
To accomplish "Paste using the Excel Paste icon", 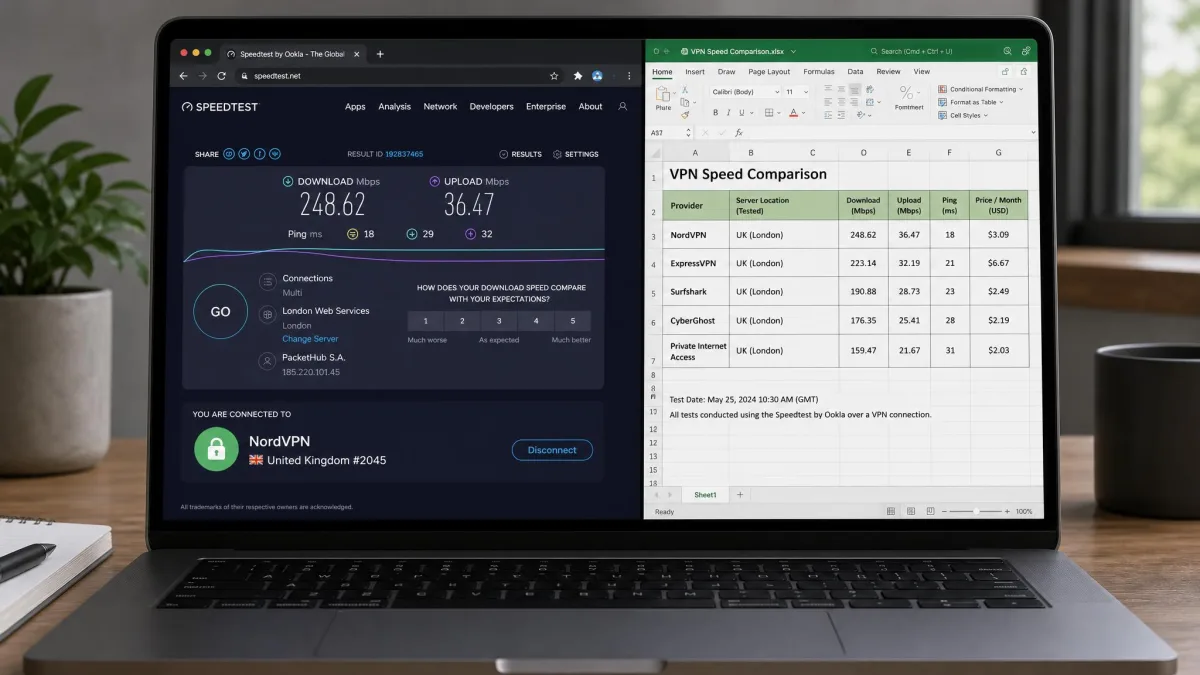I will pyautogui.click(x=662, y=93).
